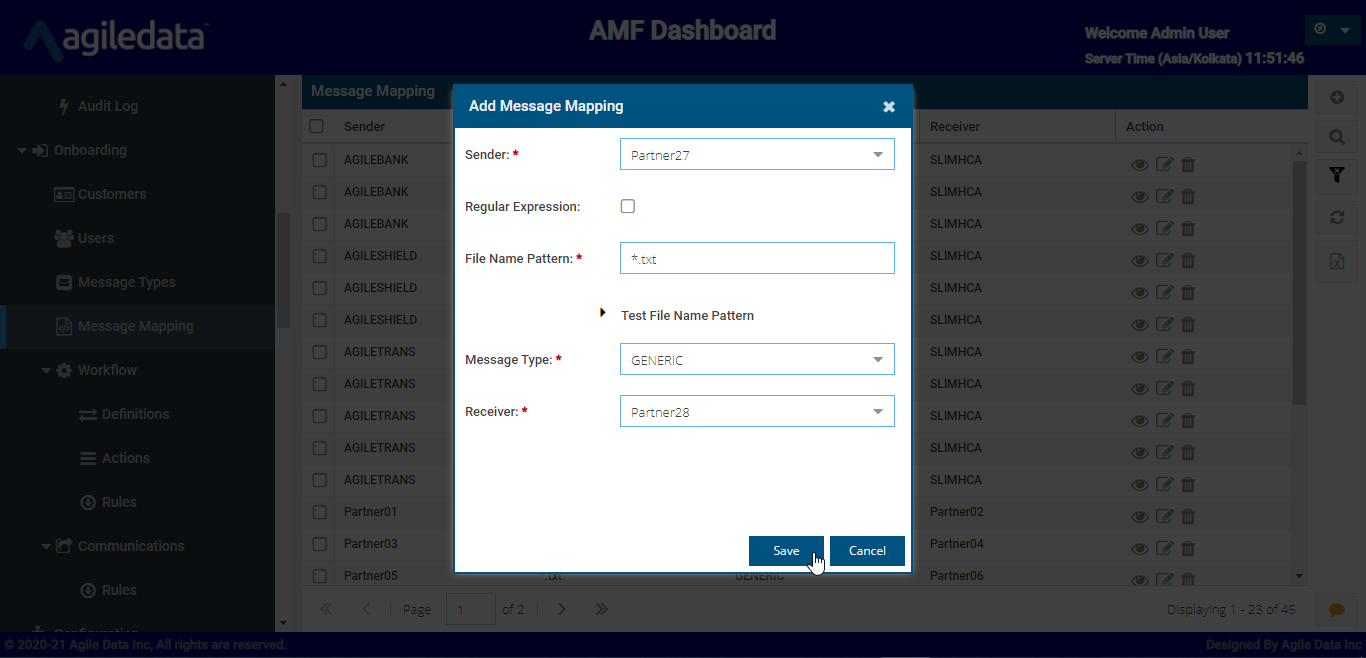The height and width of the screenshot is (658, 1366).
Task: Open the chat bubble icon
Action: (1336, 610)
